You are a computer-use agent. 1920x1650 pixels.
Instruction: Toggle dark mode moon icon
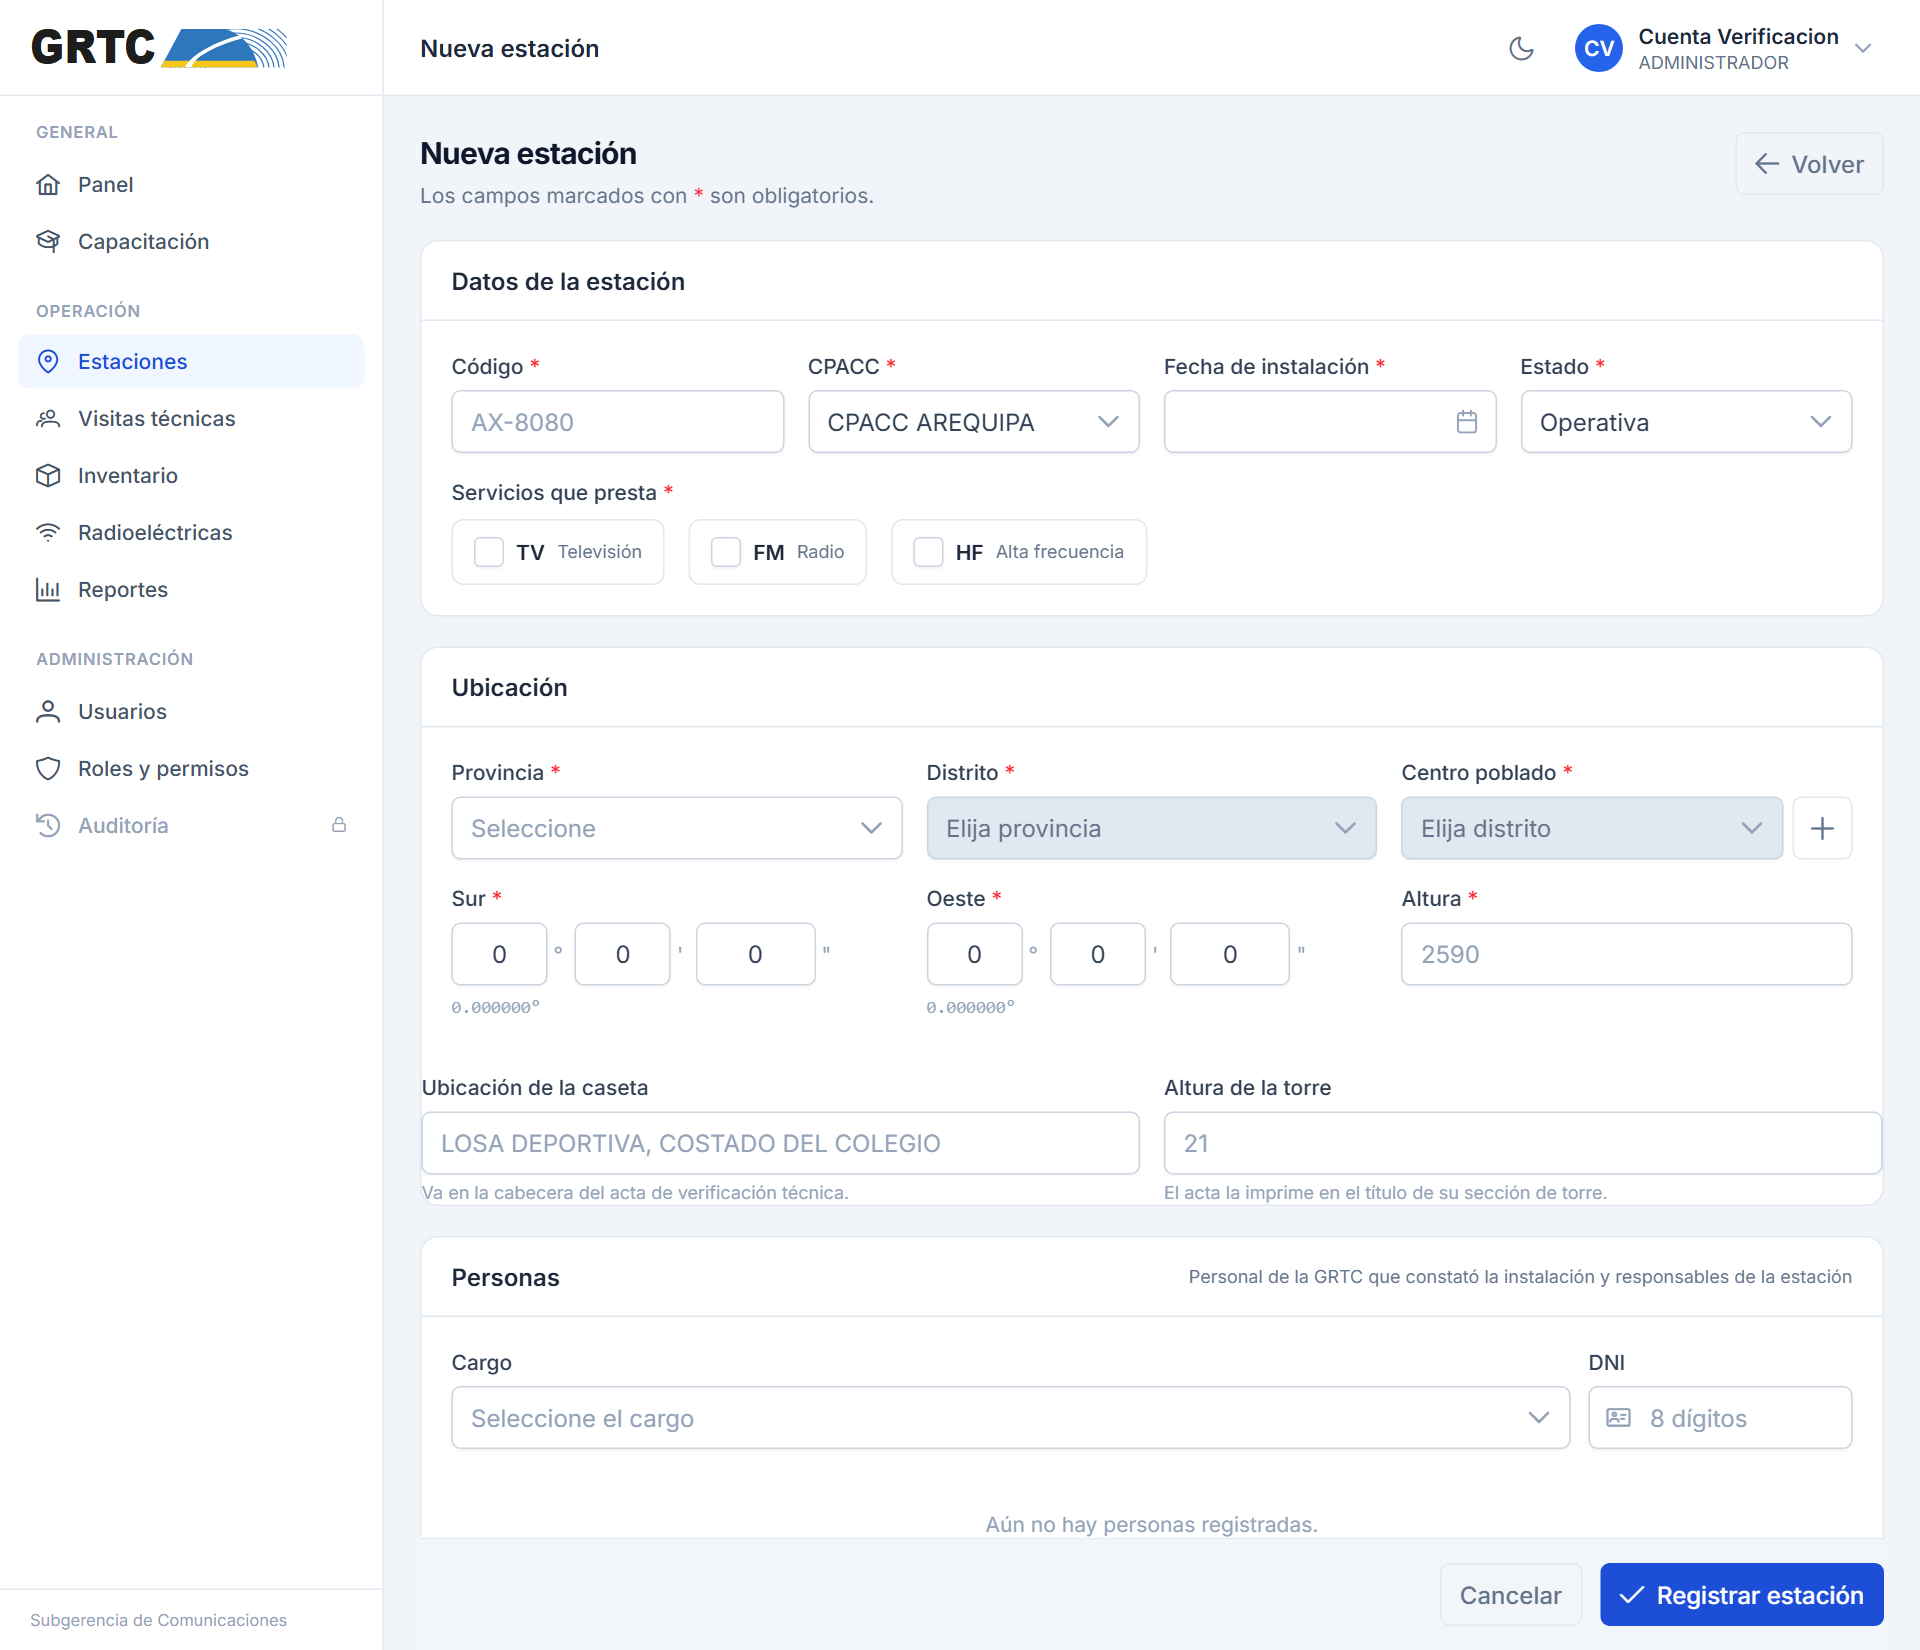pos(1521,48)
